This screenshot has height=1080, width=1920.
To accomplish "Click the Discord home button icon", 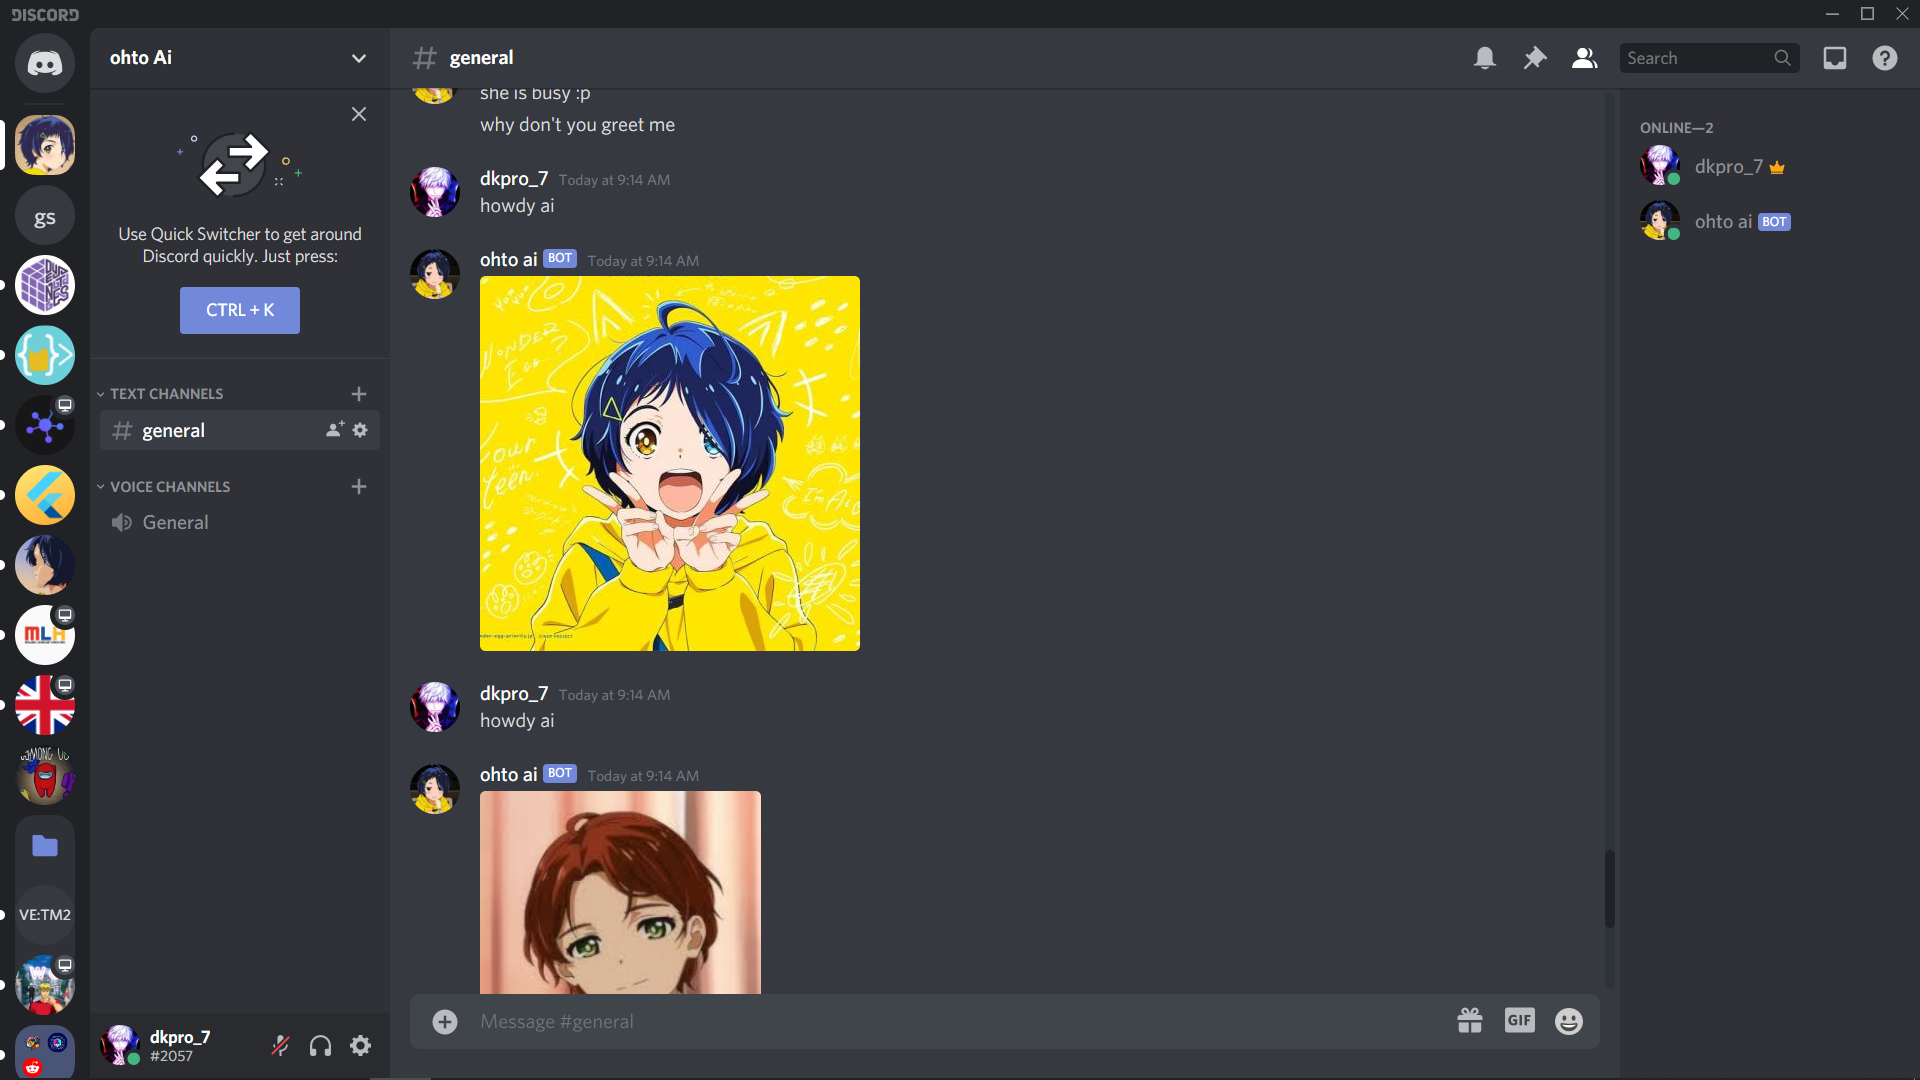I will (x=45, y=62).
